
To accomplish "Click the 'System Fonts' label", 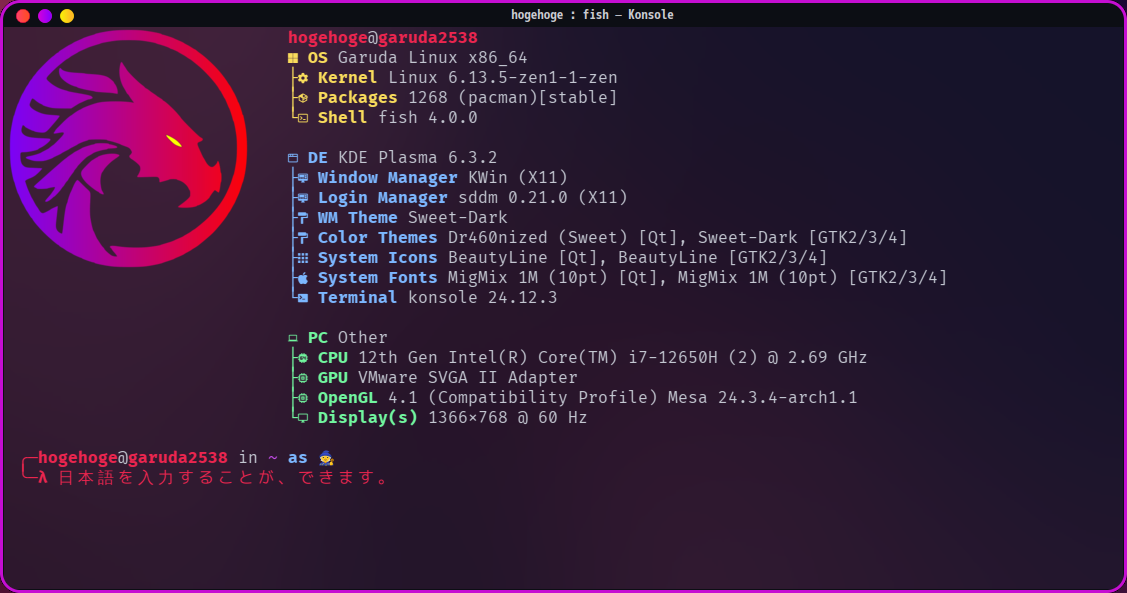I will click(377, 277).
